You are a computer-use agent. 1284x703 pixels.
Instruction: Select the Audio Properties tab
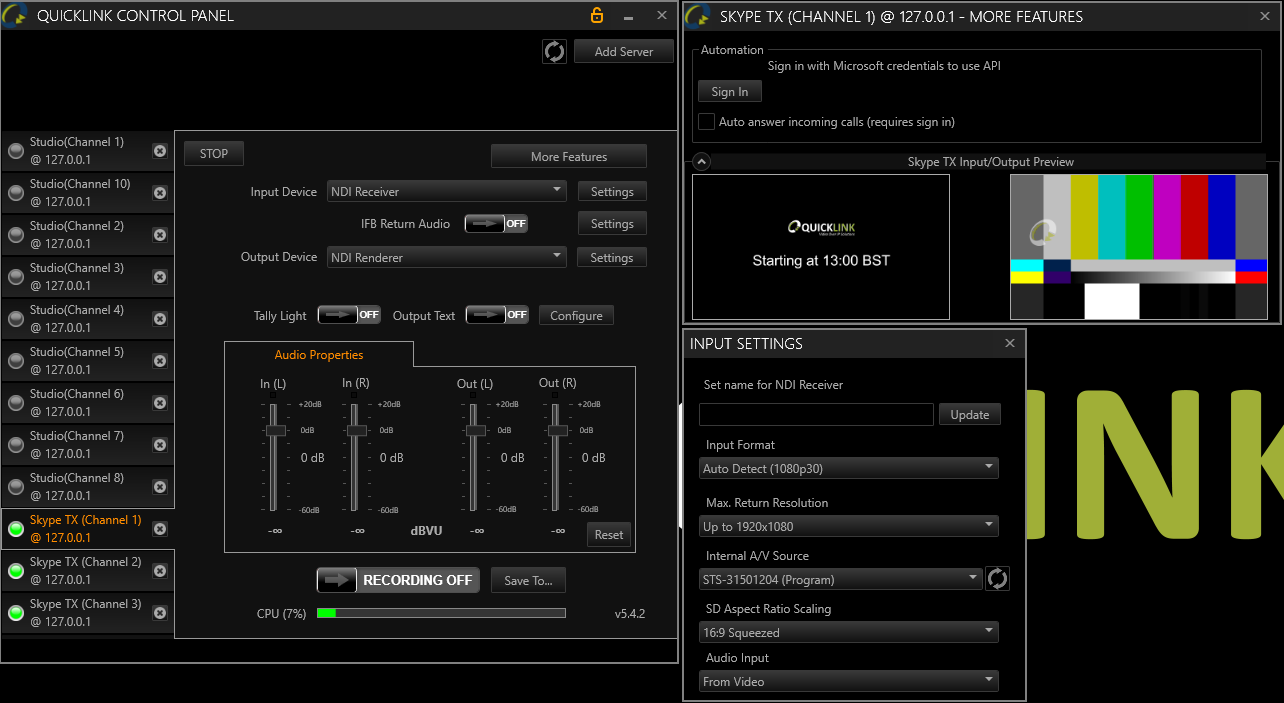pos(319,355)
